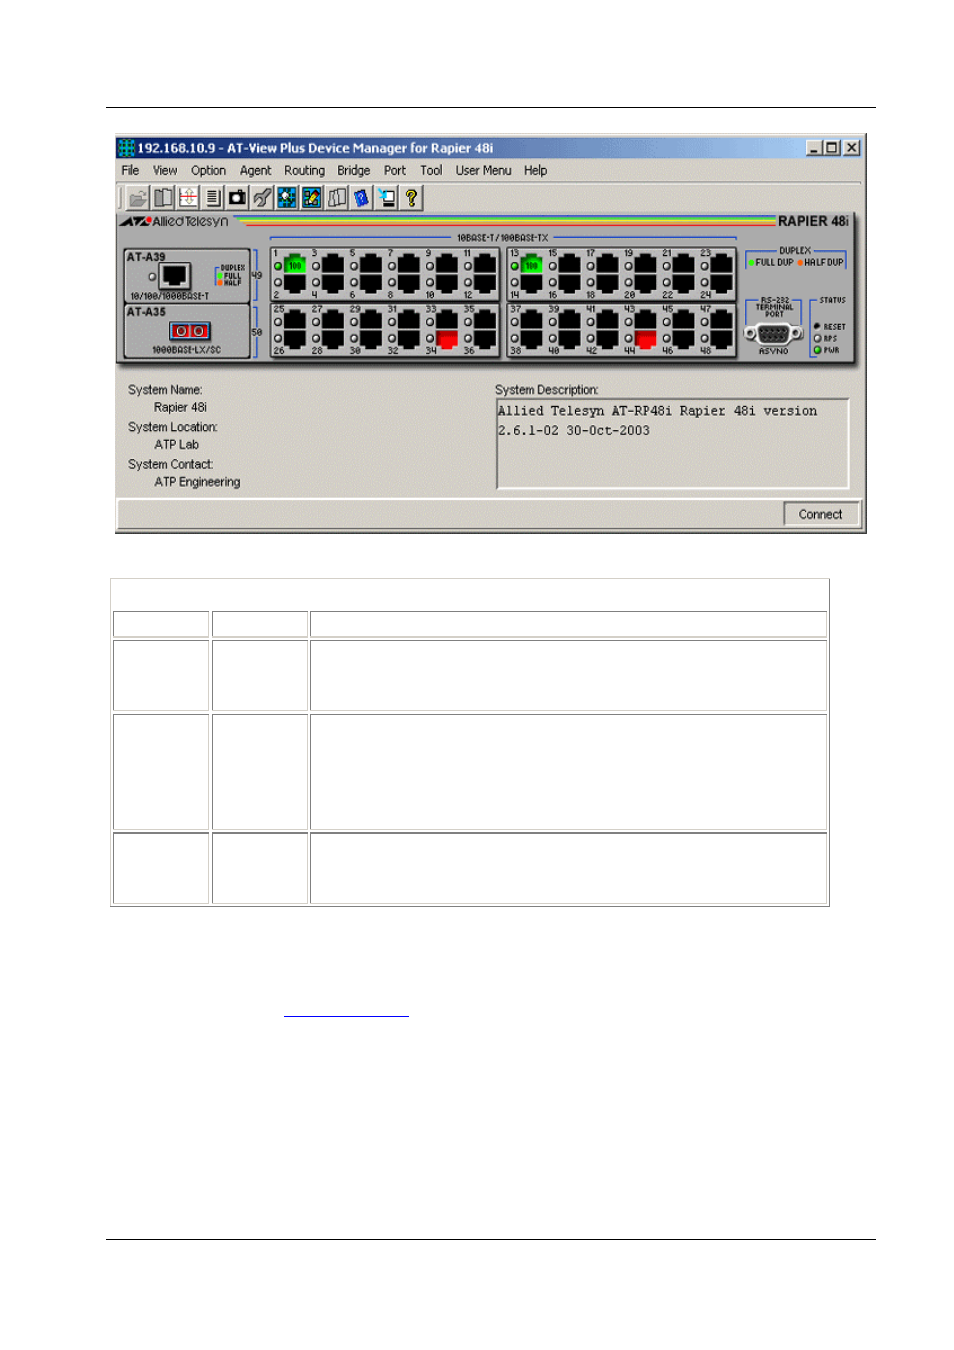This screenshot has width=954, height=1350.
Task: Select port 25 on the switch panel
Action: (294, 320)
